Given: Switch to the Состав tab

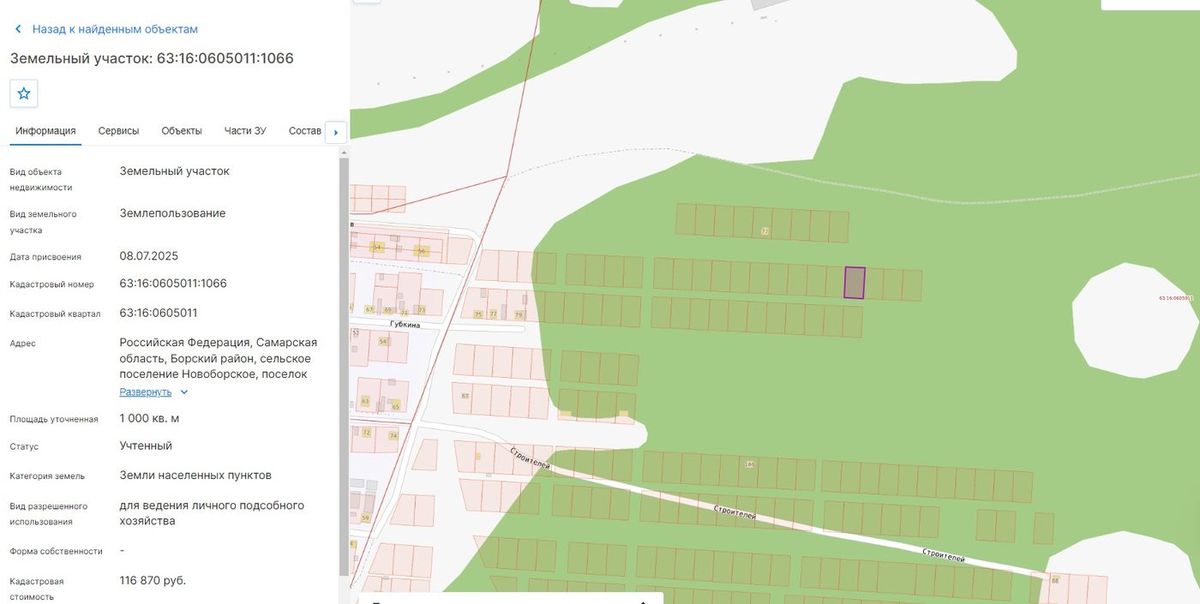Looking at the screenshot, I should (305, 131).
